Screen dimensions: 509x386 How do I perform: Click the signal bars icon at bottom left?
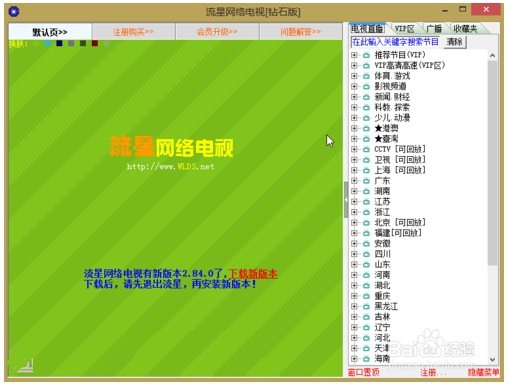click(25, 366)
